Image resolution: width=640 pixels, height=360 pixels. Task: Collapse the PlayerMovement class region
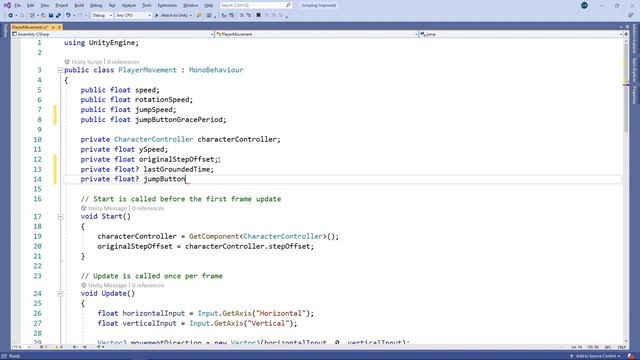tap(60, 70)
